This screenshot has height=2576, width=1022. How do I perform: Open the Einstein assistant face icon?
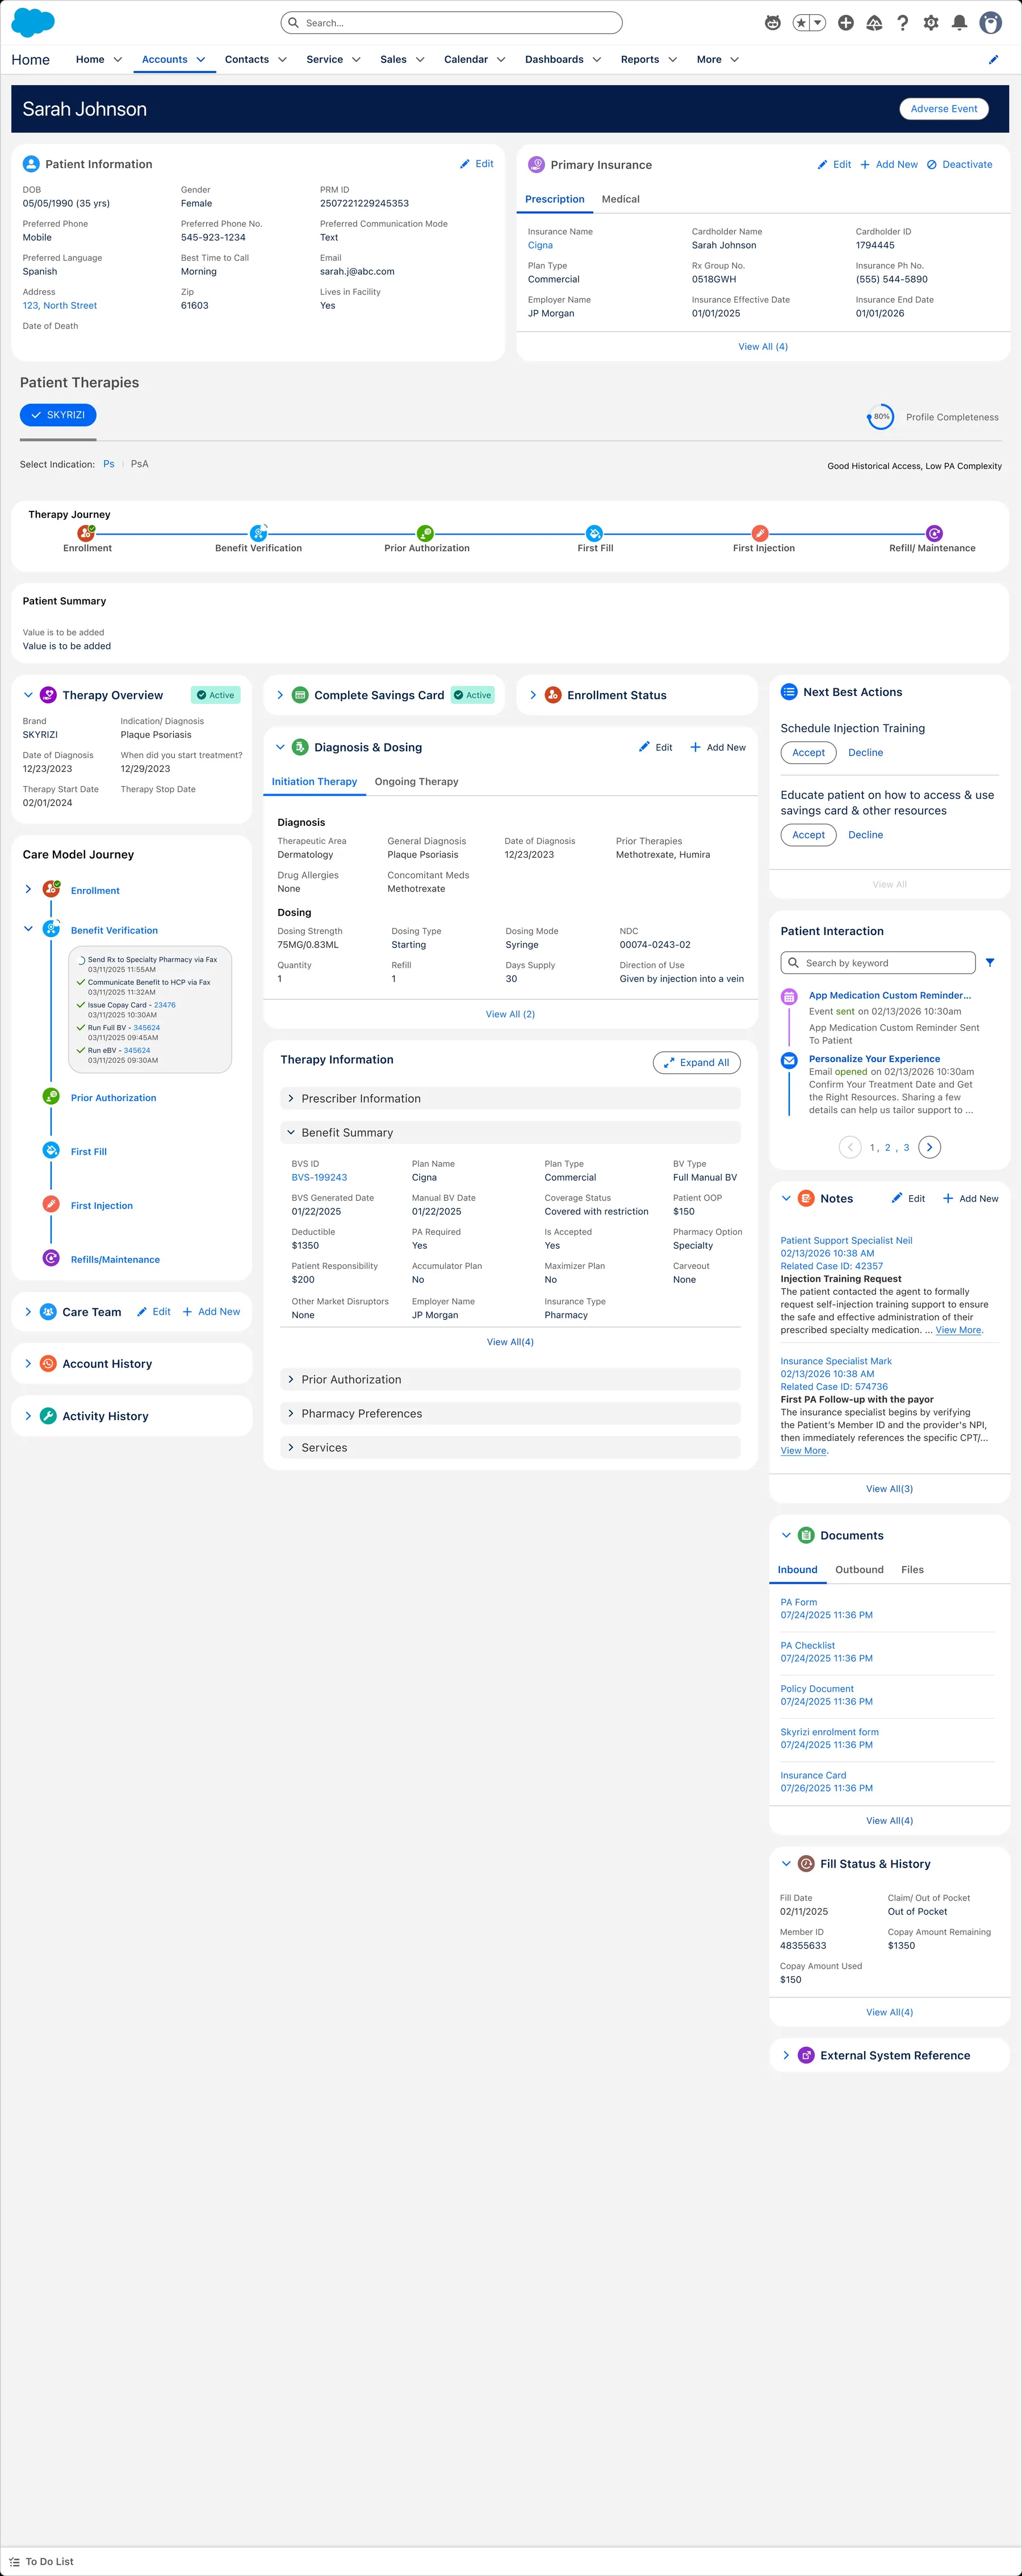click(772, 23)
